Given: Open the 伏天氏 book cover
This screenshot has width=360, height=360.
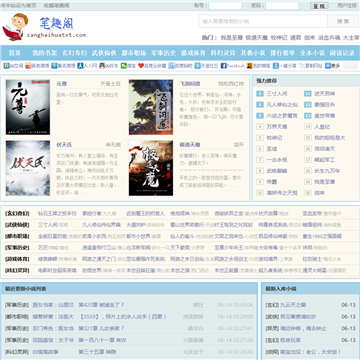Looking at the screenshot, I should (x=28, y=168).
